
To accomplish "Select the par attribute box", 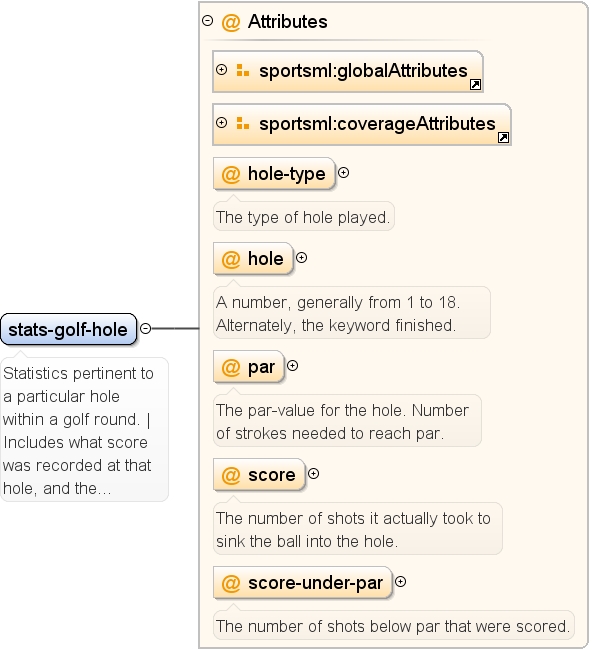I will [249, 367].
